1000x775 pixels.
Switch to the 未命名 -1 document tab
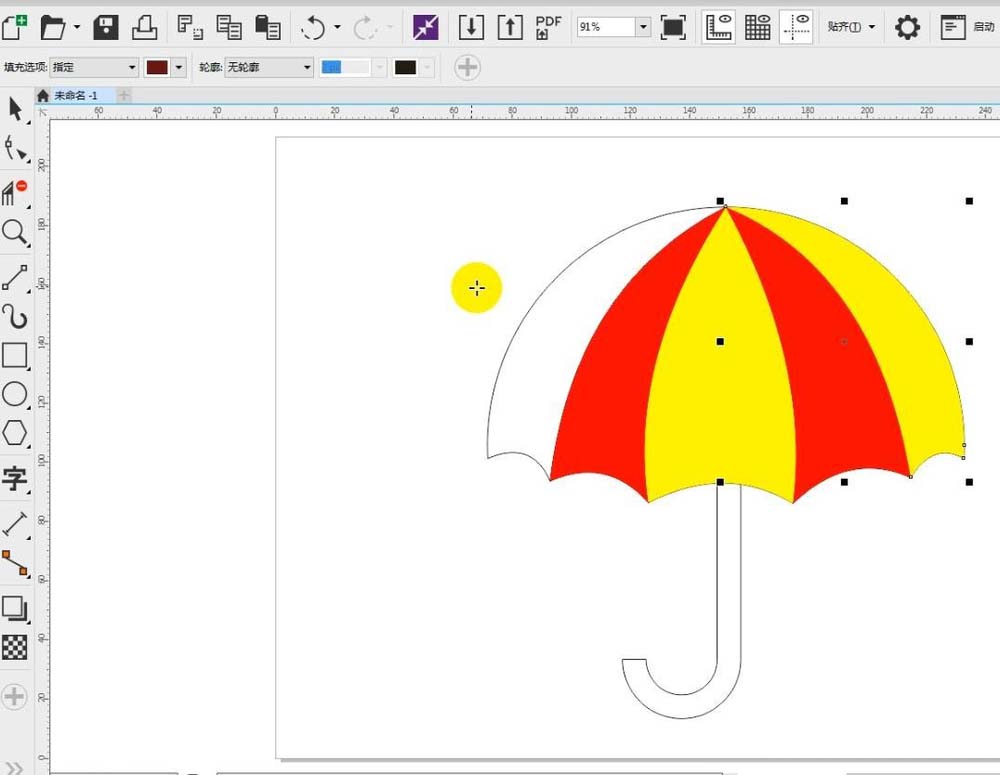(x=76, y=95)
